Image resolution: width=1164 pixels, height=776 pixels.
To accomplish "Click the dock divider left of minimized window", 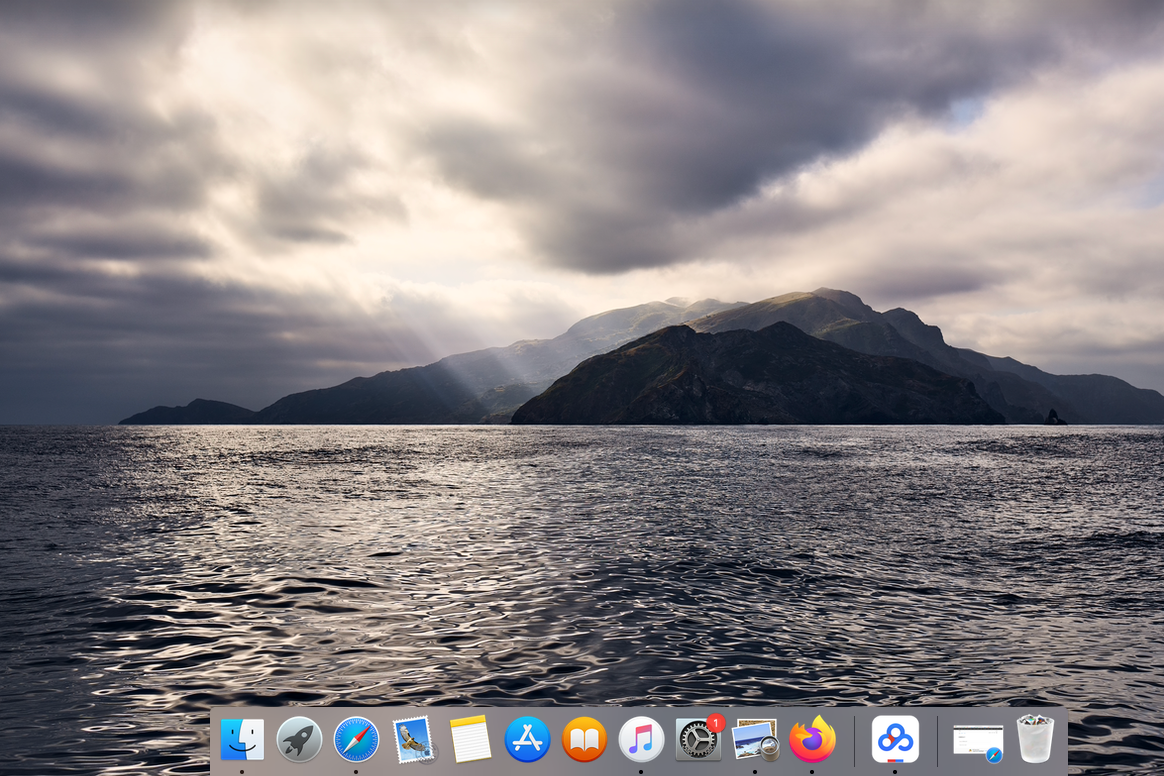I will (937, 741).
